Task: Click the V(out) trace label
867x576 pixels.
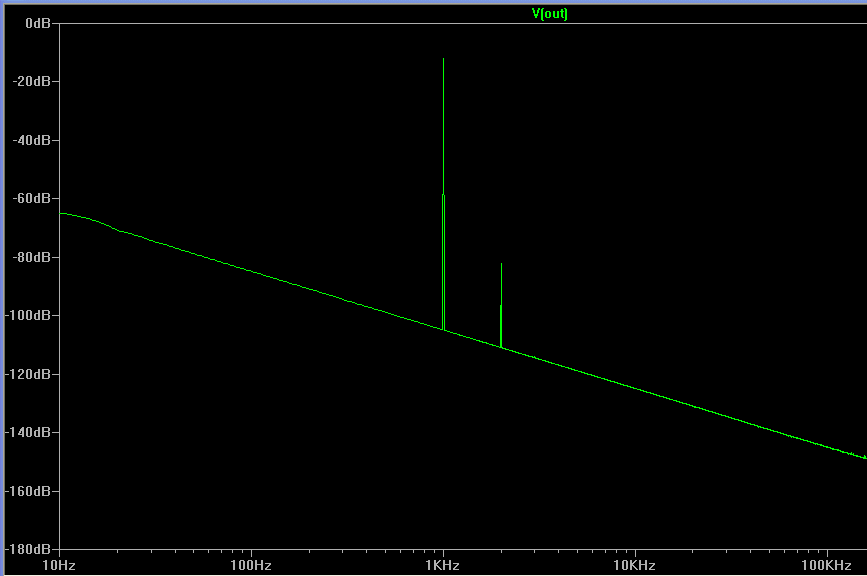Action: pyautogui.click(x=550, y=14)
